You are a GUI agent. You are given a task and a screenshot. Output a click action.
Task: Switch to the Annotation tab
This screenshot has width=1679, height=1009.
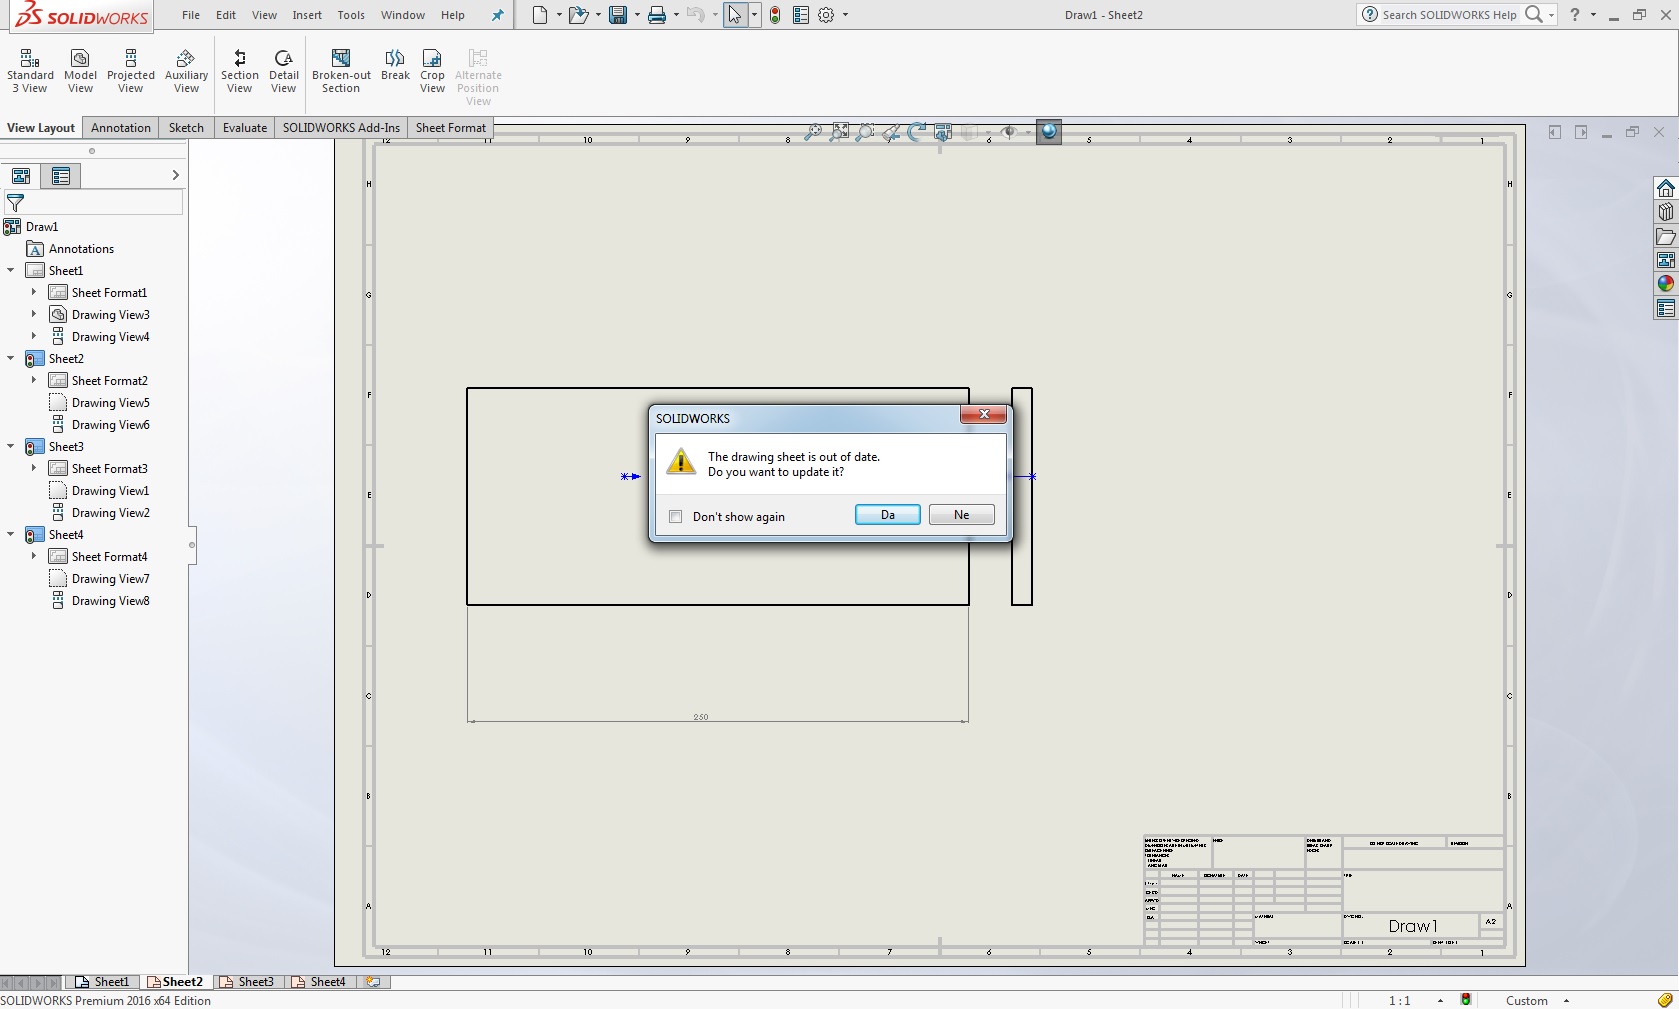tap(120, 128)
